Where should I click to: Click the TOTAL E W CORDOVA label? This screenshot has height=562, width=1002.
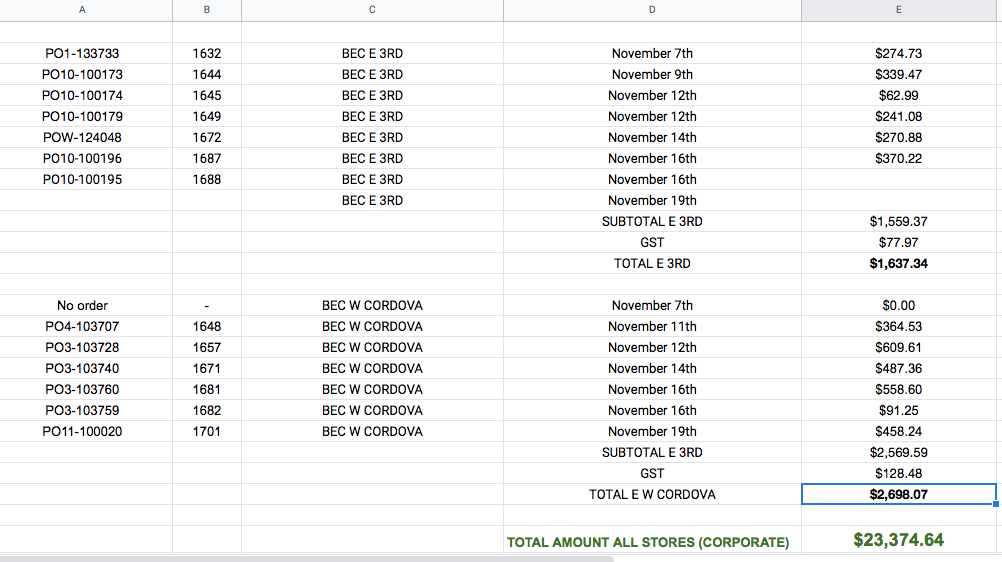coord(652,495)
